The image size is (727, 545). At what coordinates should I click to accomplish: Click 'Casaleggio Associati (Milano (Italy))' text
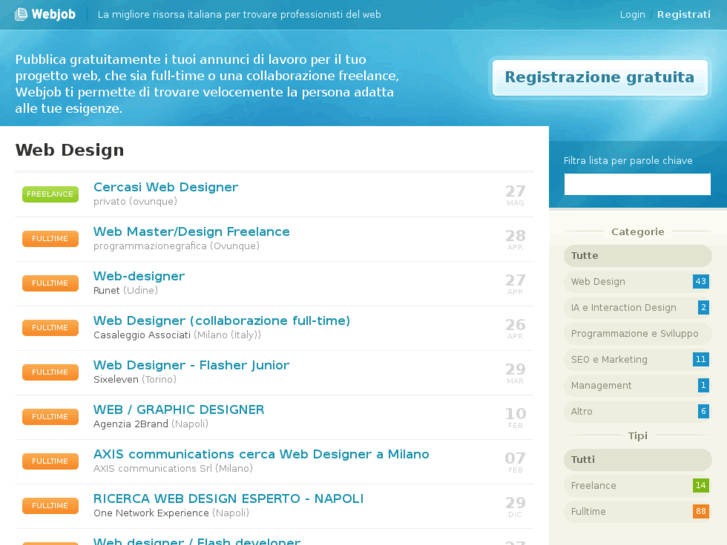177,335
